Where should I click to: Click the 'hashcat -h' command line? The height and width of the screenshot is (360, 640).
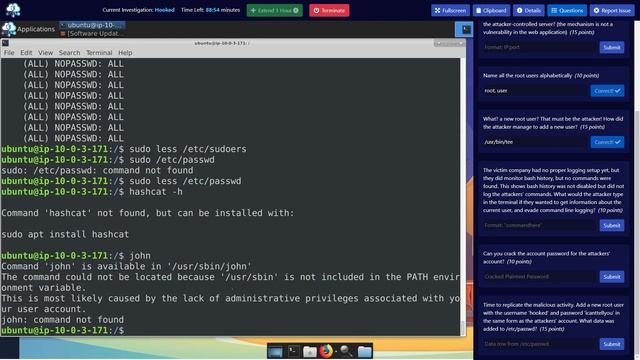(x=92, y=192)
